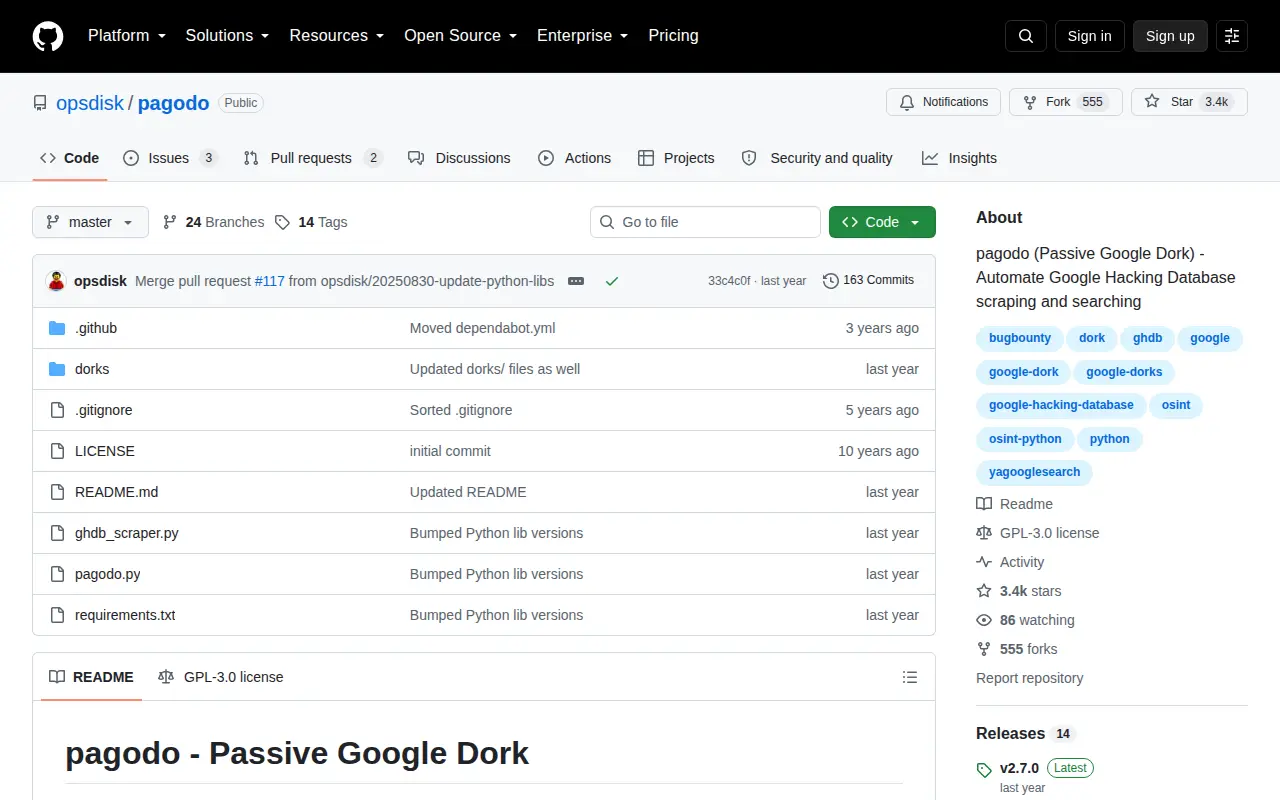The width and height of the screenshot is (1280, 800).
Task: Open the README outline list icon
Action: (910, 677)
